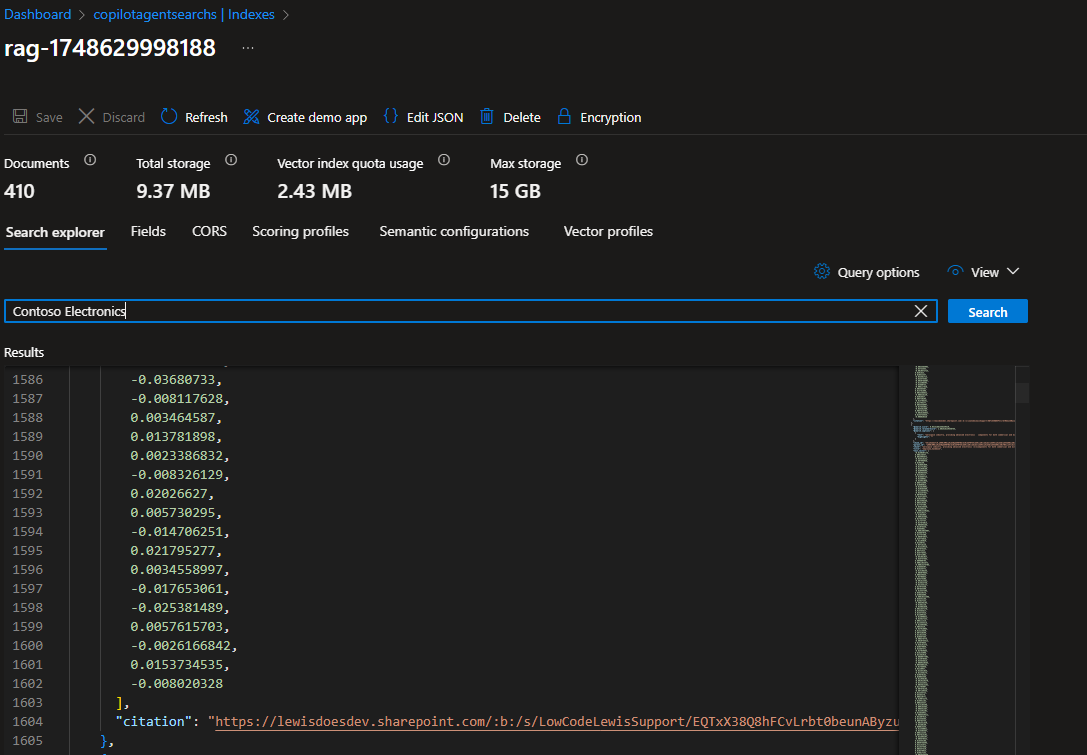Switch to the Fields tab
1087x755 pixels.
[148, 231]
